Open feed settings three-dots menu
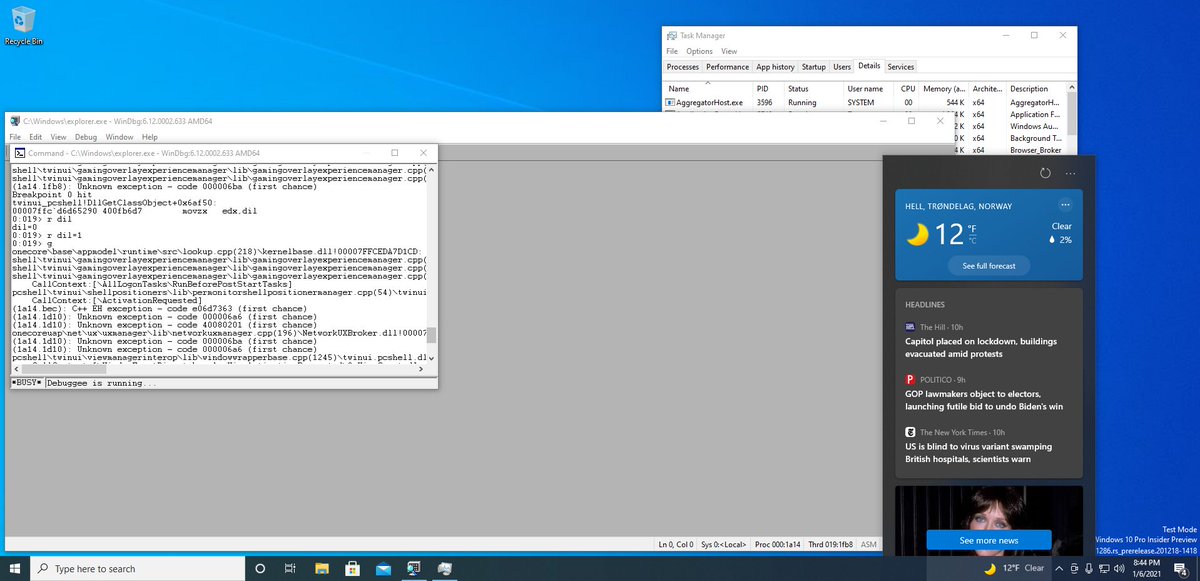1200x581 pixels. pos(1070,173)
